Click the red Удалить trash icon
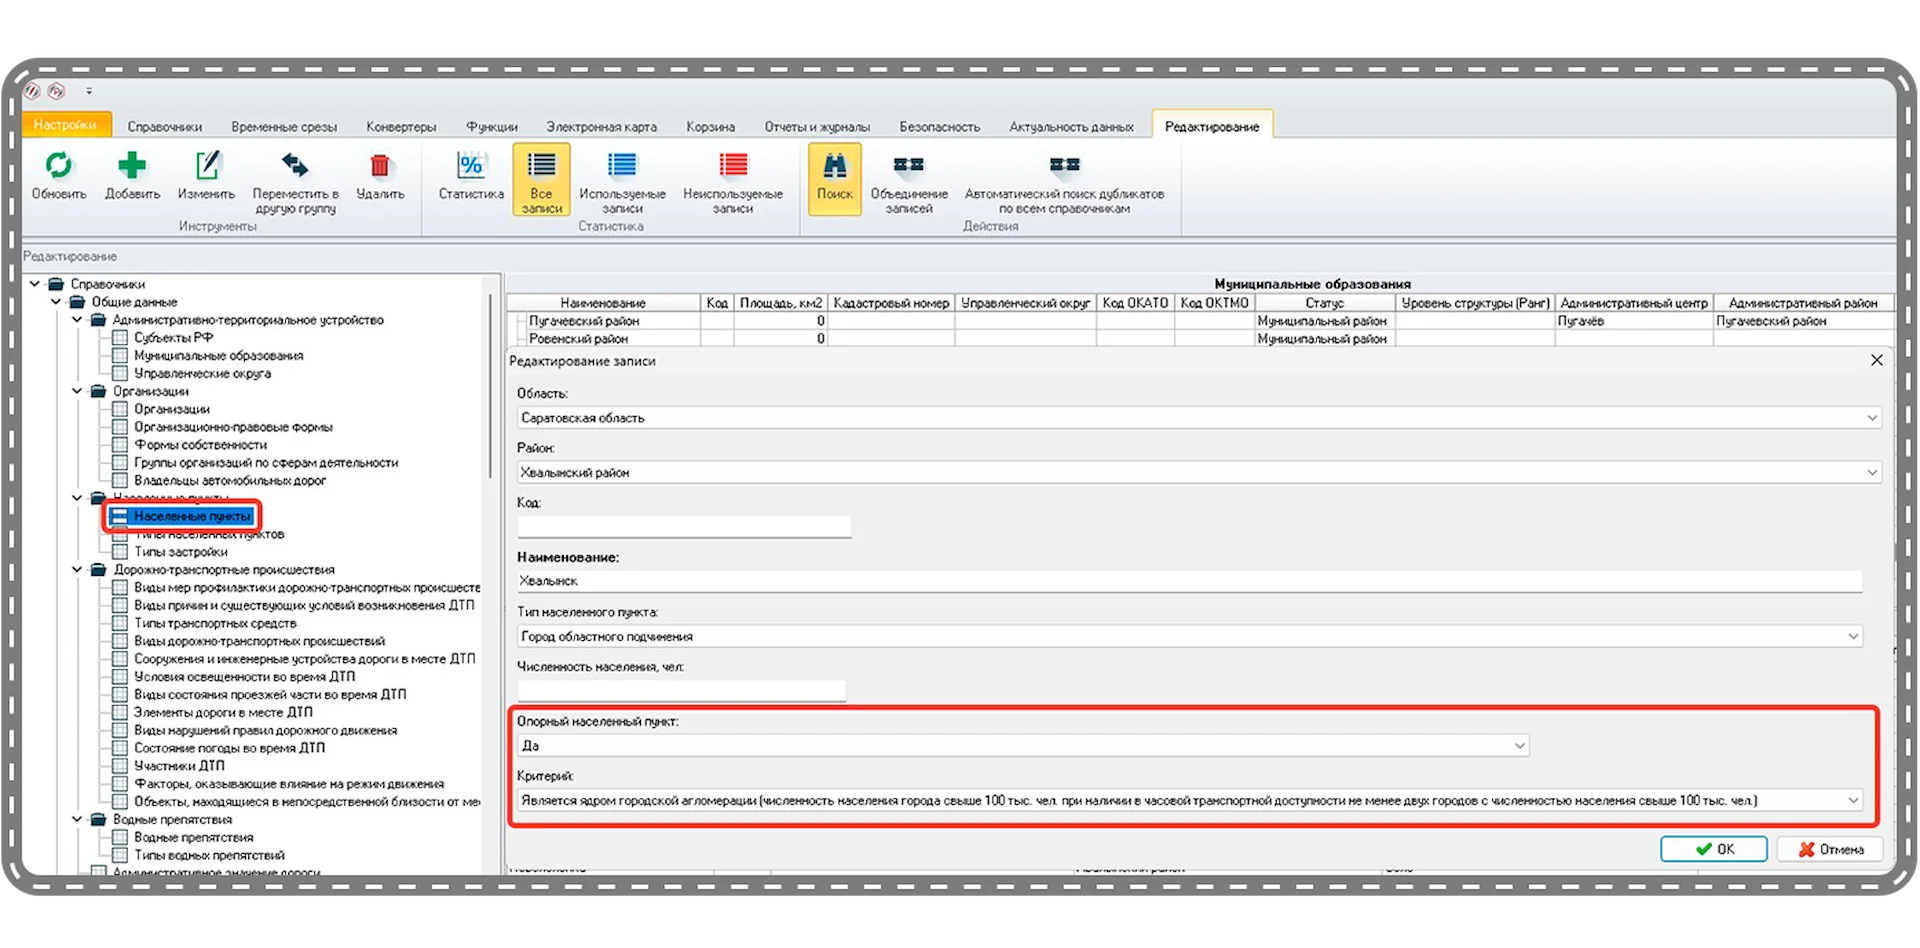The height and width of the screenshot is (948, 1920). coord(380,166)
